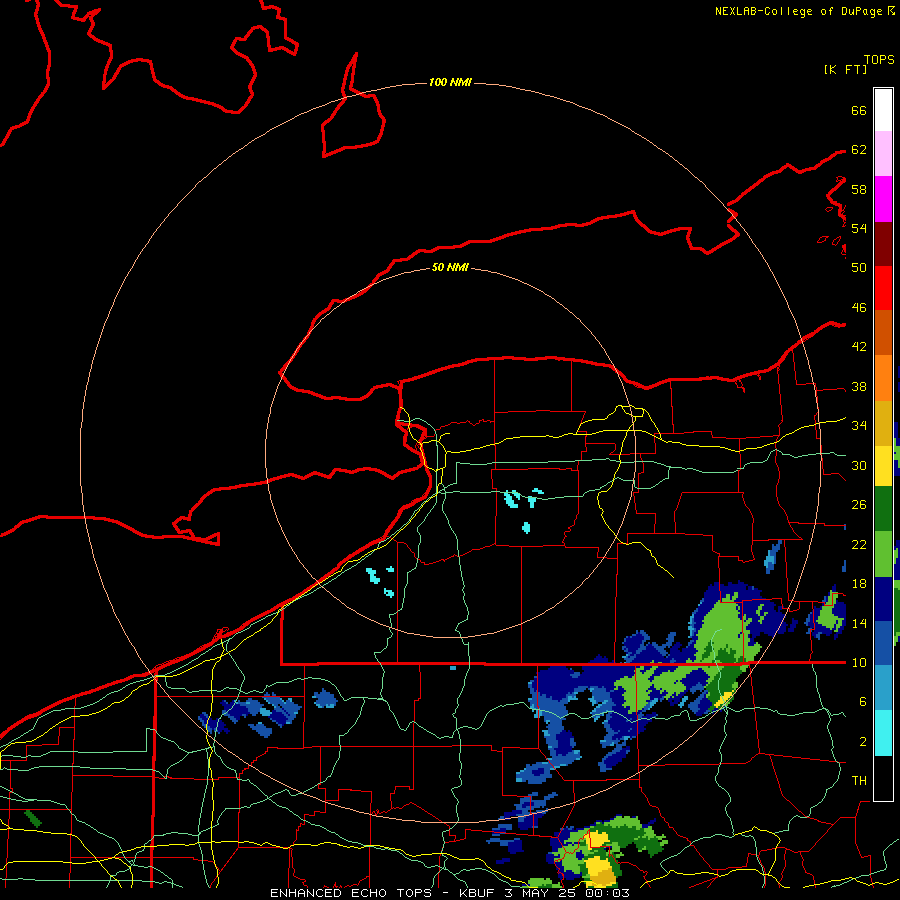Pick the light blue 14 kft legend swatch
Screen dimensions: 900x900
coord(883,687)
